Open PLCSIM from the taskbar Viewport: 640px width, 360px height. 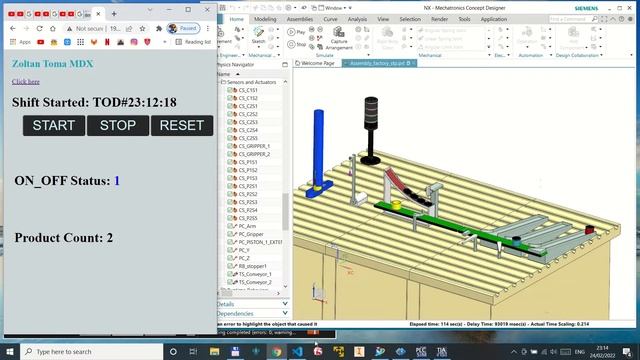[x=421, y=351]
